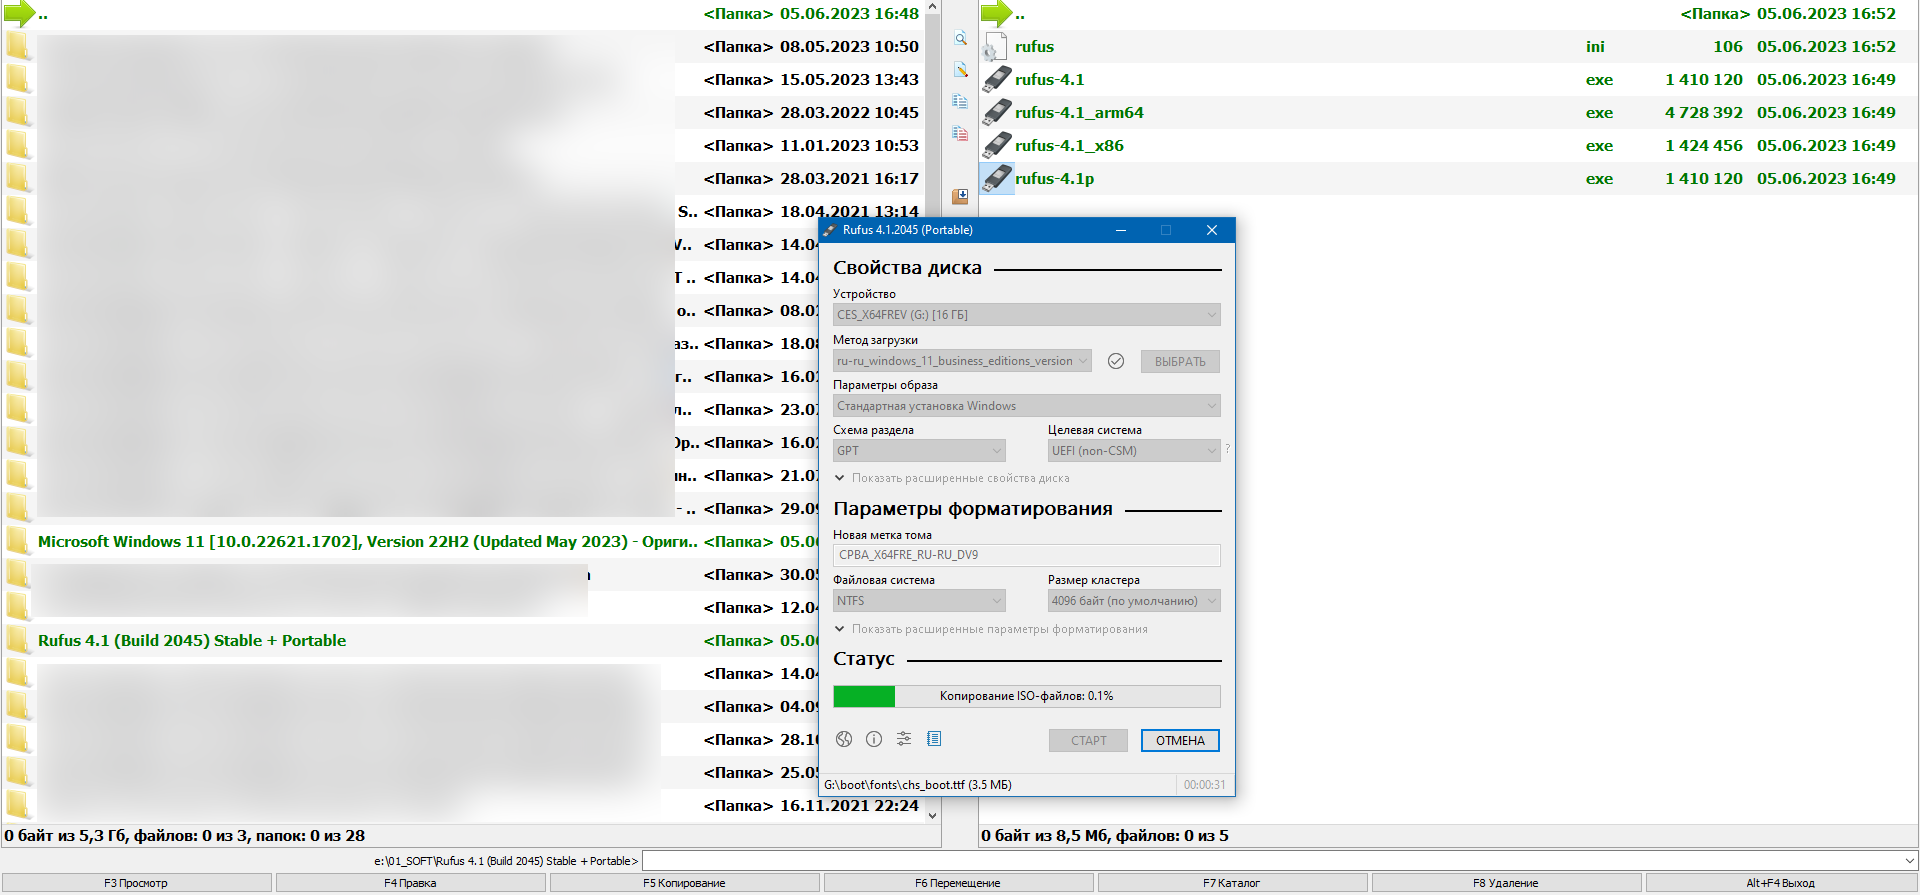Click the right panel status 0 байт из 8,5 Мб
This screenshot has height=895, width=1920.
click(x=1104, y=836)
